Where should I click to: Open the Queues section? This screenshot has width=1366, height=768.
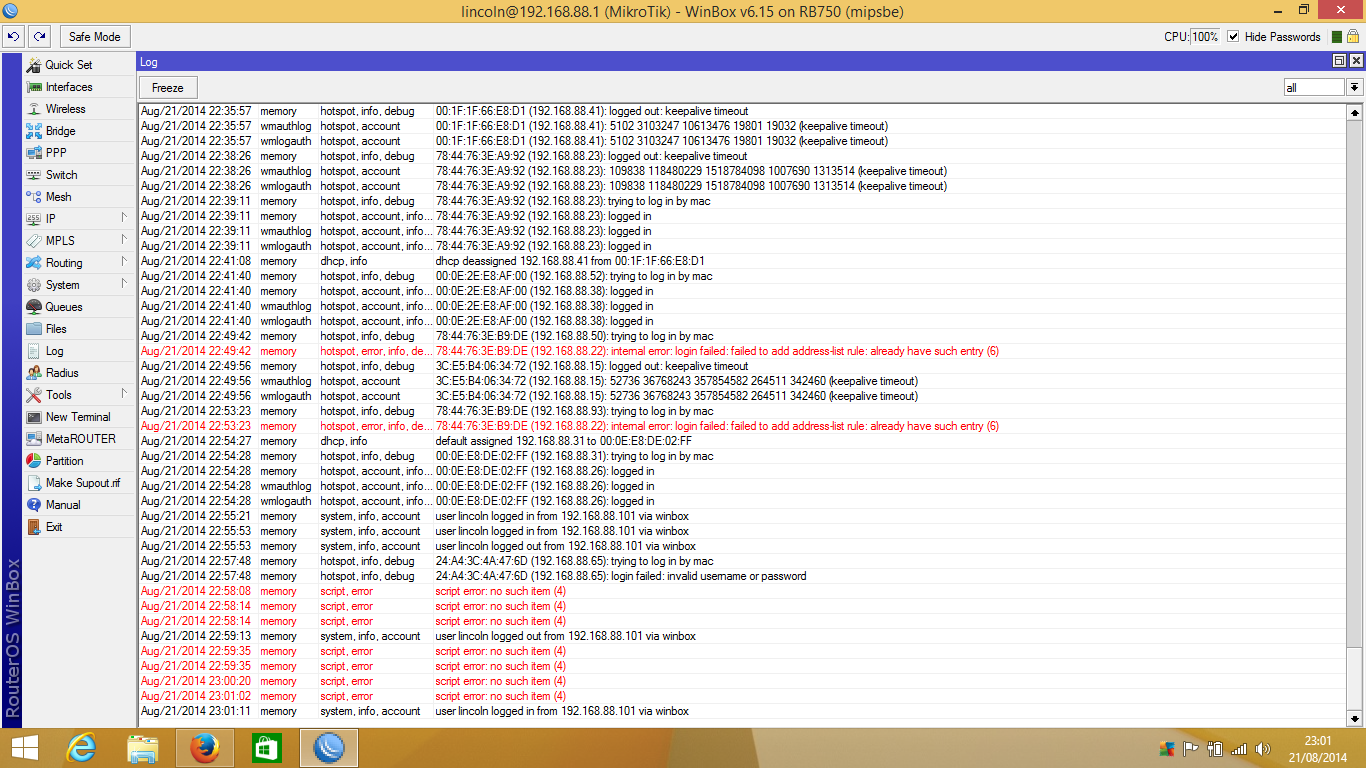pos(78,307)
